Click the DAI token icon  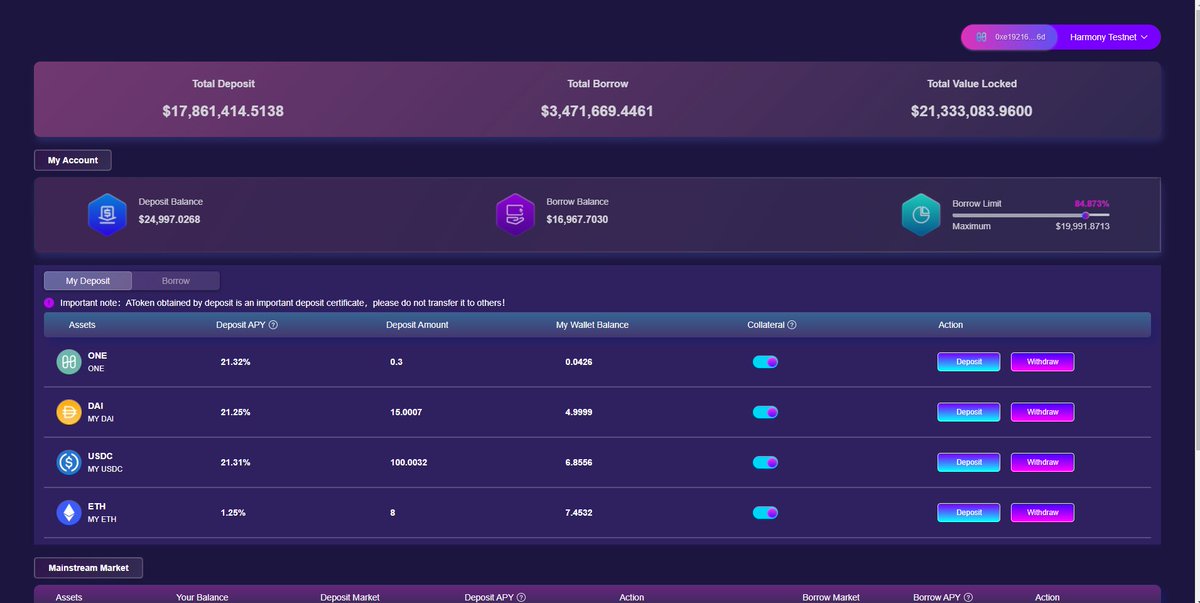coord(69,412)
